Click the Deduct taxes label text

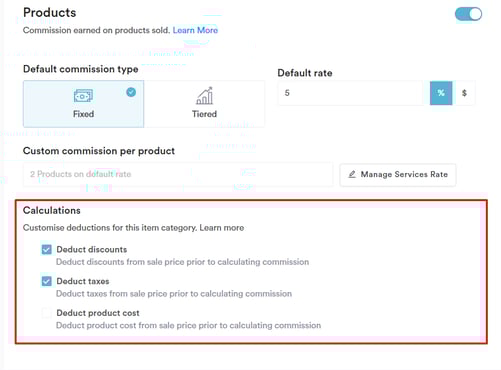tap(83, 281)
